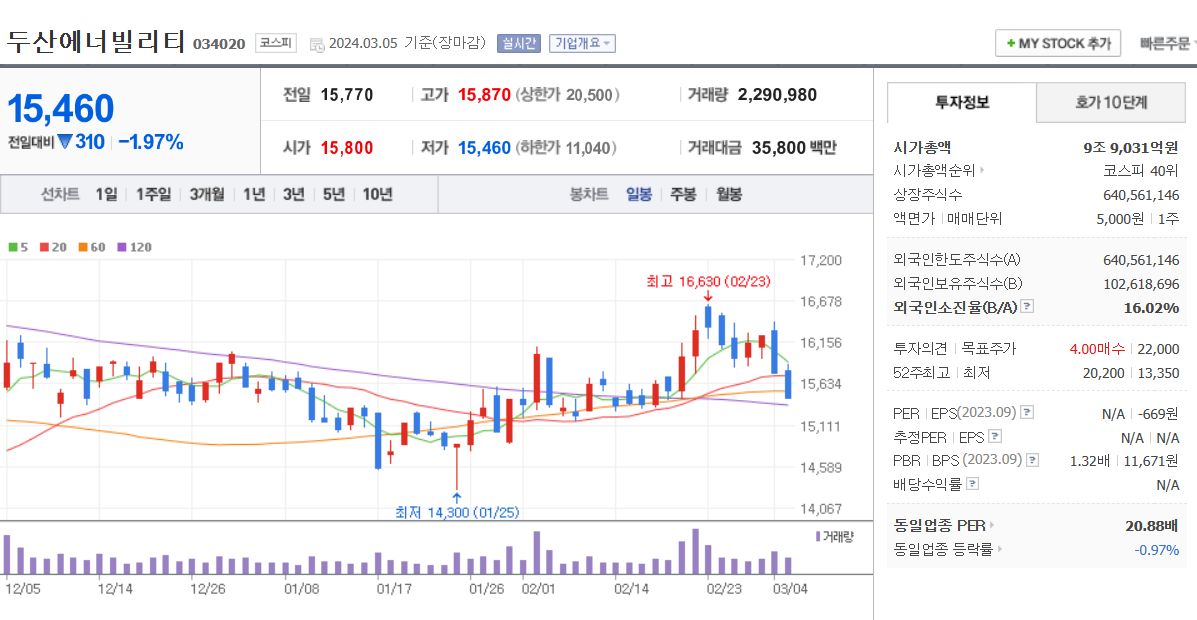This screenshot has width=1197, height=620.
Task: Click the red 20-day moving average legend square
Action: [x=44, y=247]
